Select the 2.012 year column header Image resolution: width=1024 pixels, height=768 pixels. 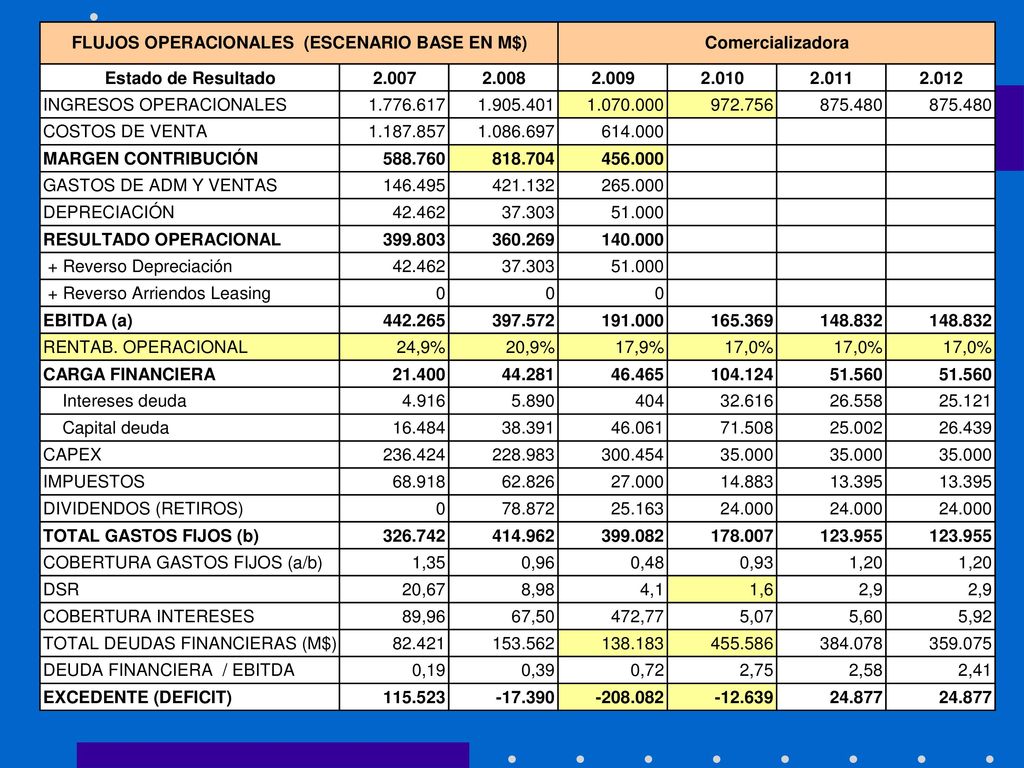coord(940,78)
